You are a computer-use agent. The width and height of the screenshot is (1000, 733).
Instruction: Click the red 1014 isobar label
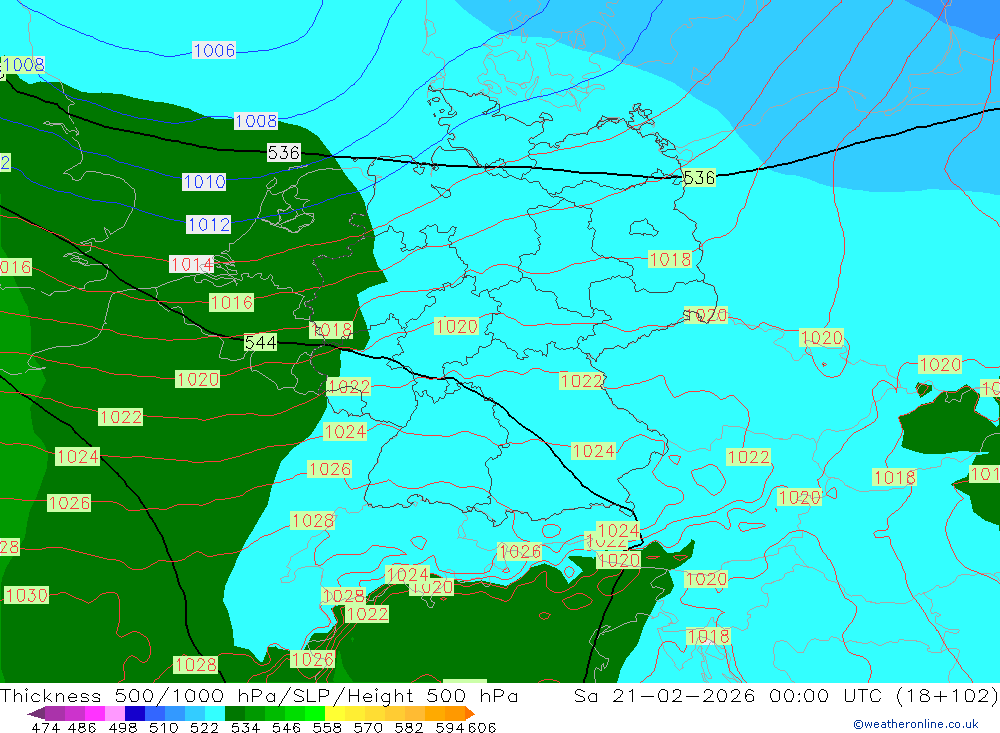coord(191,264)
